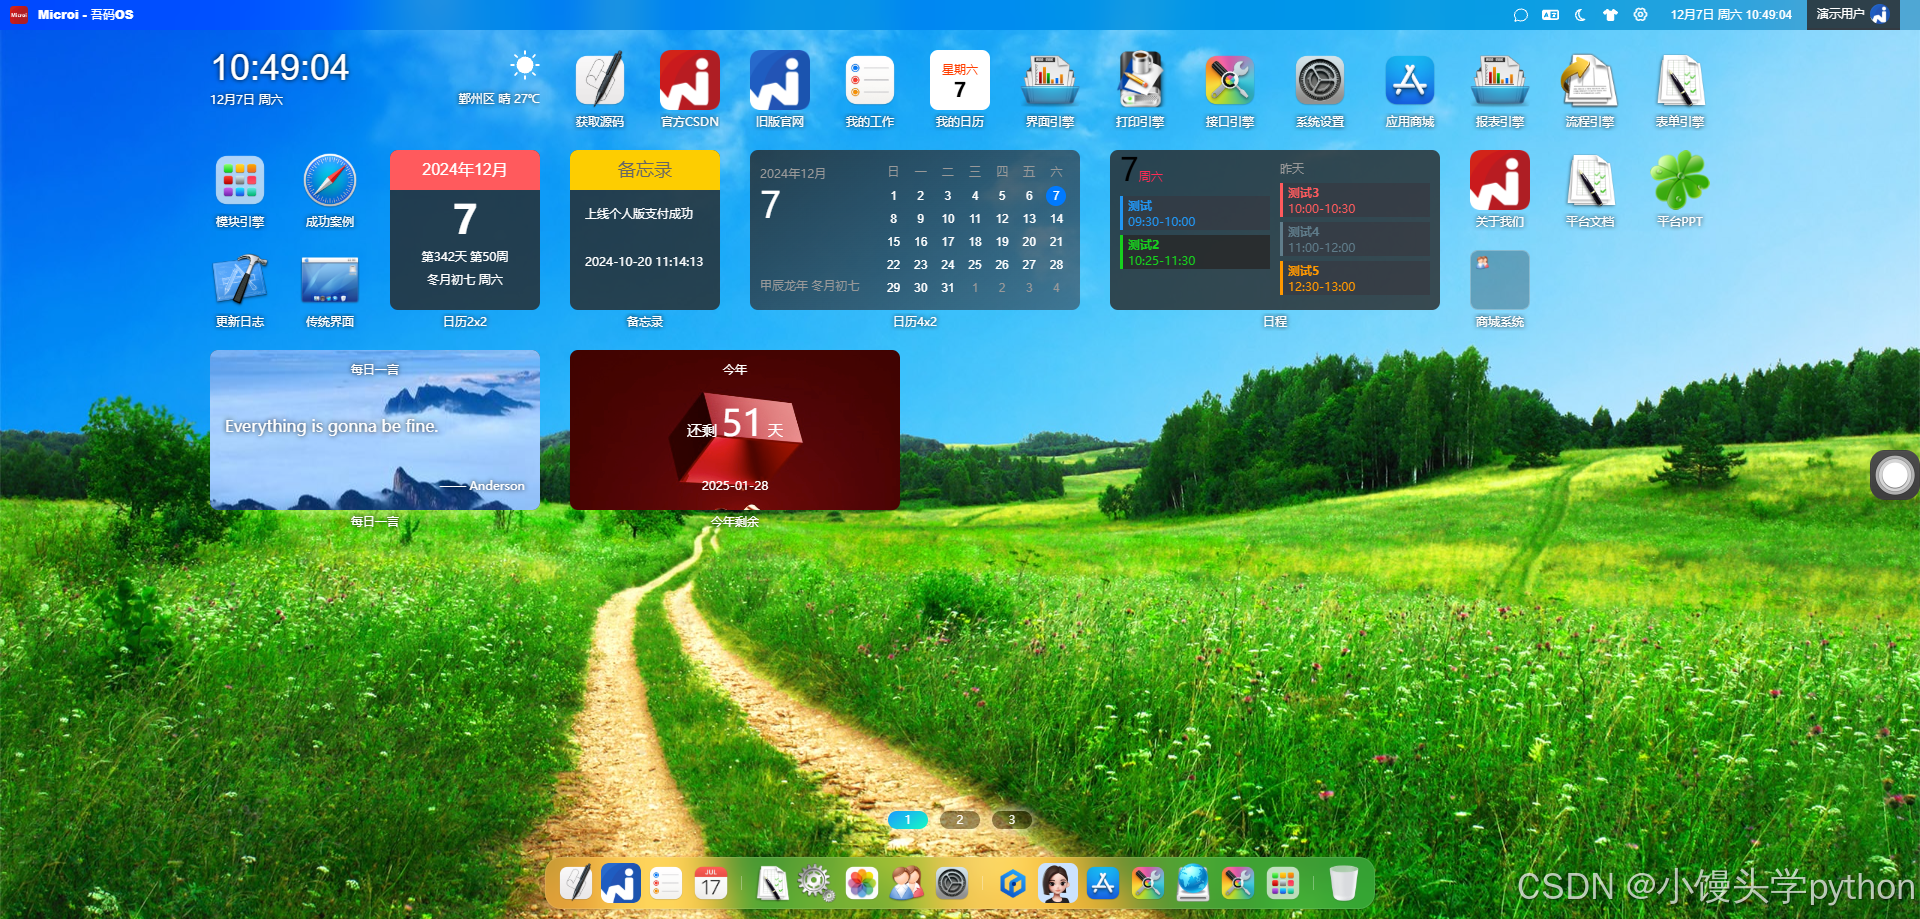The height and width of the screenshot is (919, 1920).
Task: Open the chat message bubble icon in top bar
Action: point(1520,15)
